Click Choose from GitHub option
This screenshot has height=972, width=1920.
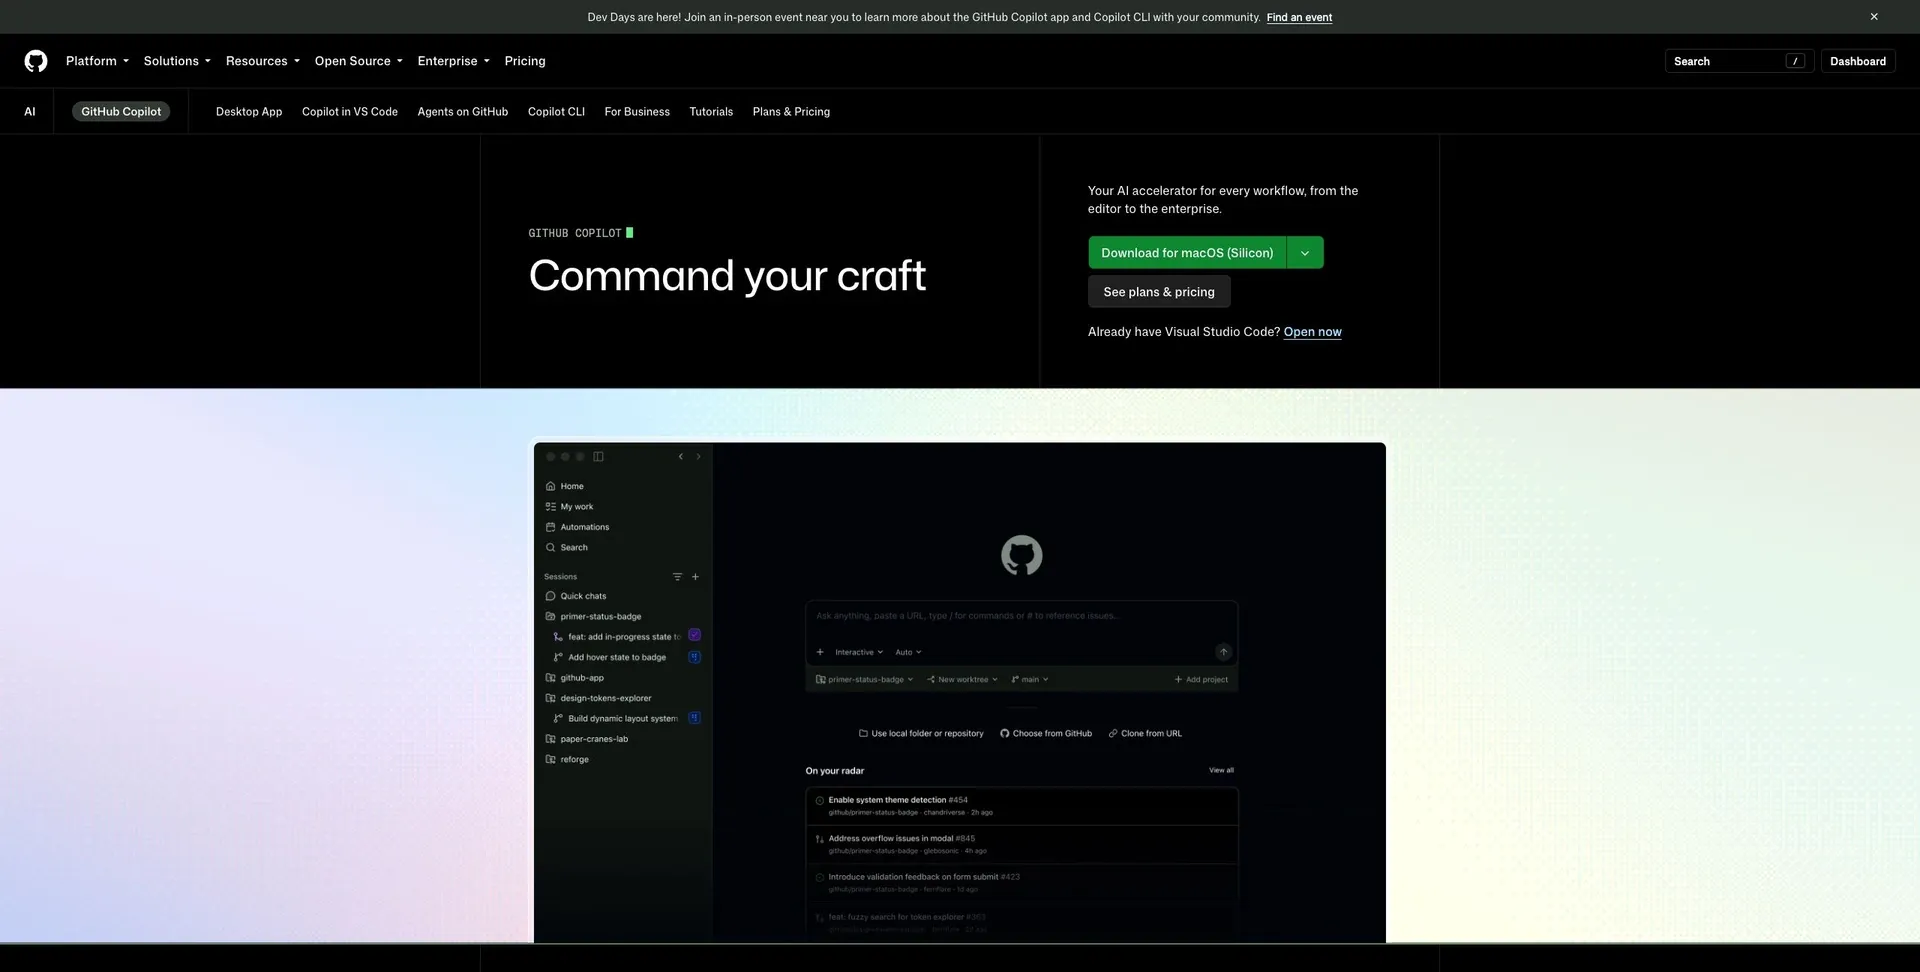(x=1046, y=734)
